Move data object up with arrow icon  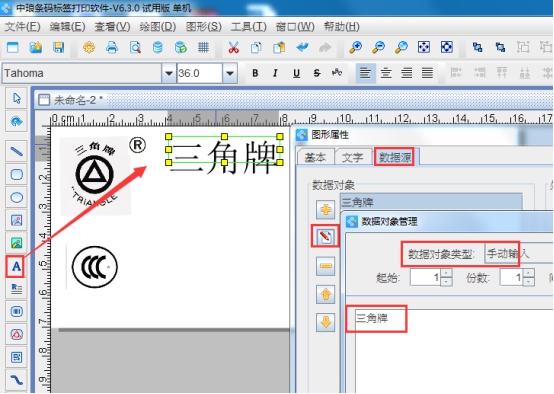tap(325, 294)
